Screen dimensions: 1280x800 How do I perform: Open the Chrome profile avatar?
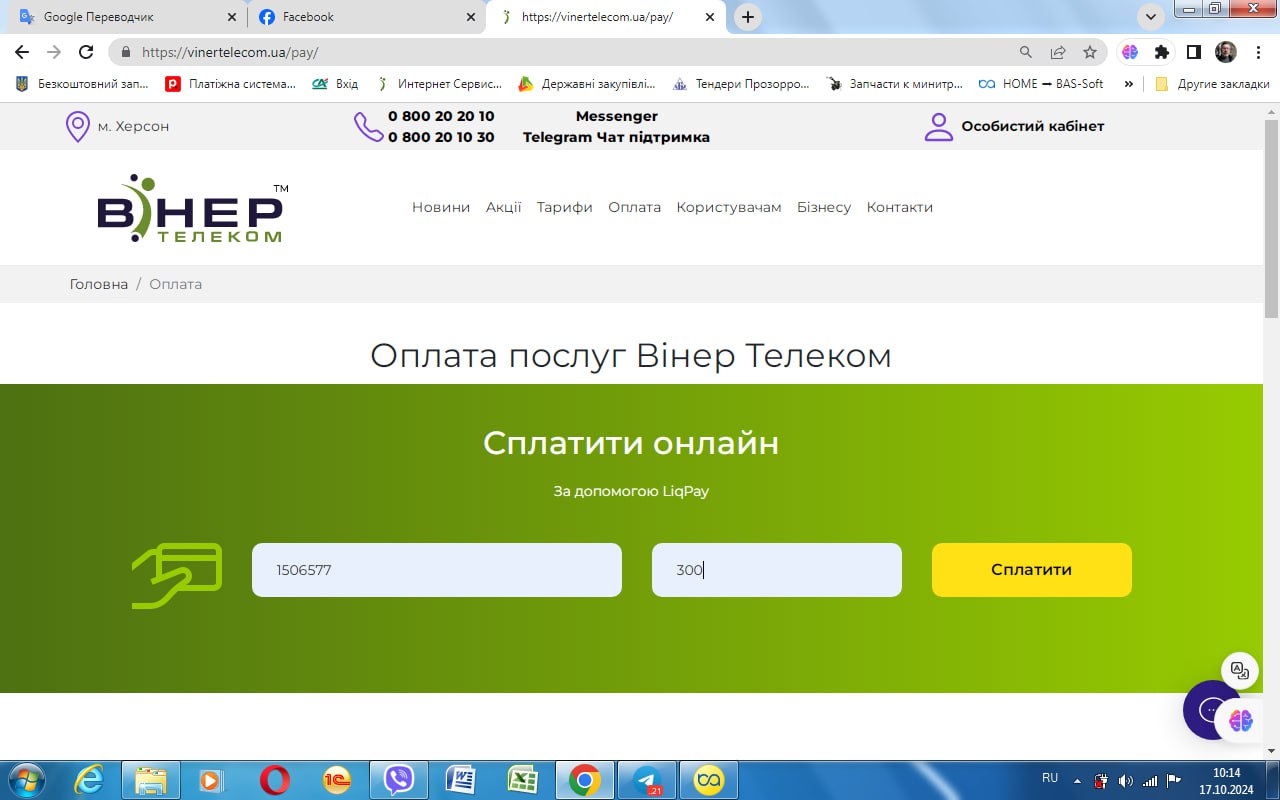pyautogui.click(x=1225, y=52)
